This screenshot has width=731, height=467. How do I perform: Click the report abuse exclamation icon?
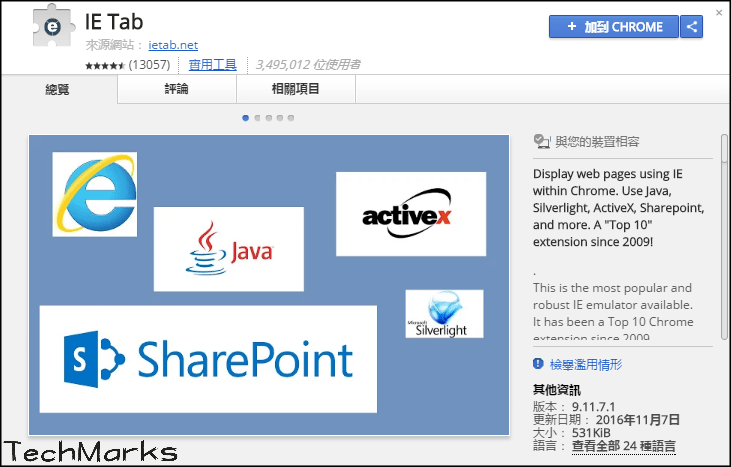[x=538, y=364]
